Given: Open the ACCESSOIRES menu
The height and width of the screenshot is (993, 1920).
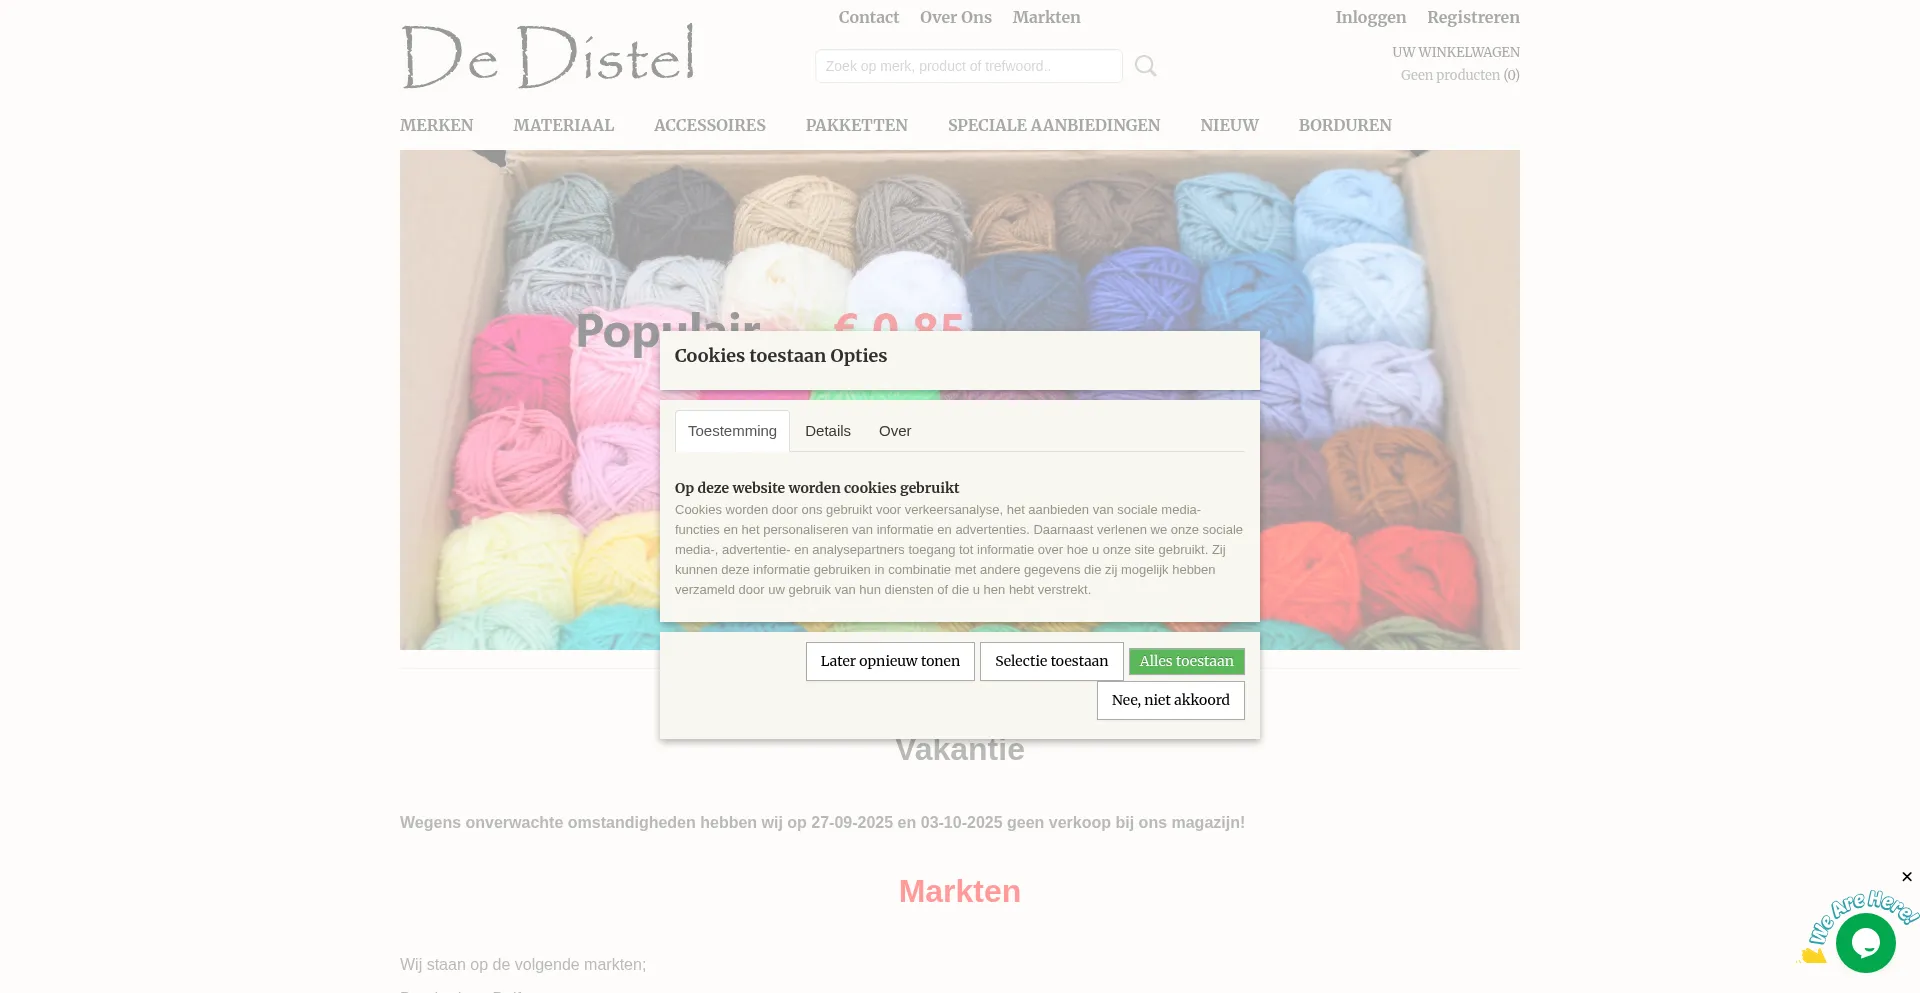Looking at the screenshot, I should pyautogui.click(x=710, y=125).
